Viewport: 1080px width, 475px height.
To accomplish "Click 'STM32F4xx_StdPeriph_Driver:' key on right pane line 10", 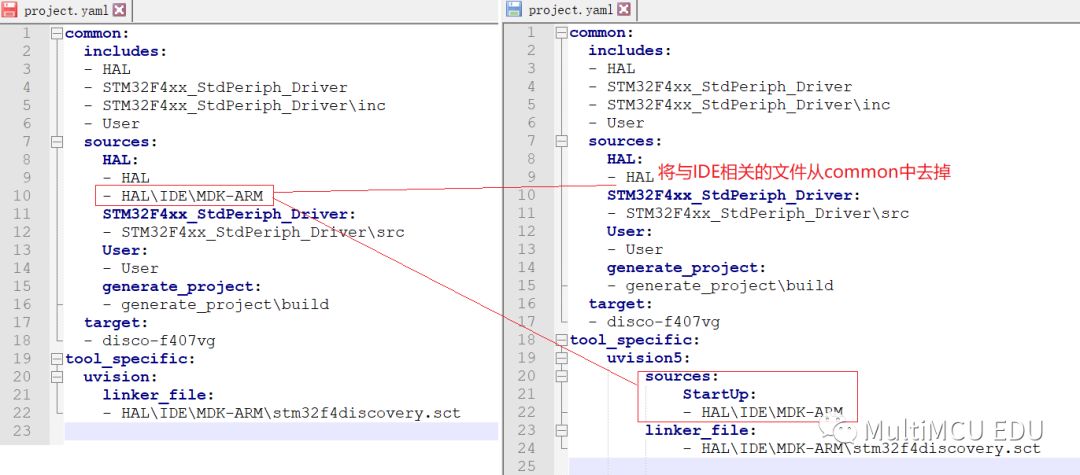I will [x=734, y=195].
